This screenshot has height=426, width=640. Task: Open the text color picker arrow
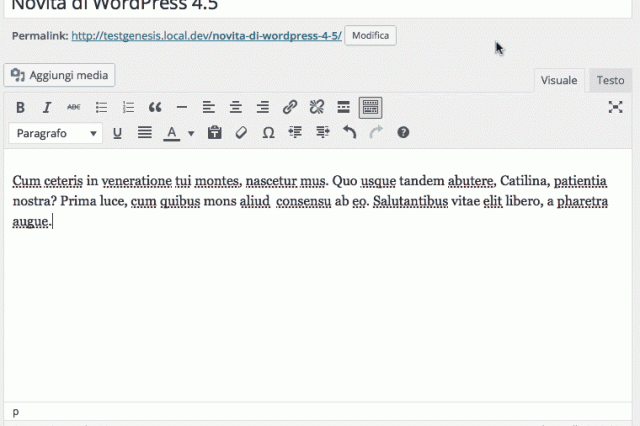click(191, 133)
